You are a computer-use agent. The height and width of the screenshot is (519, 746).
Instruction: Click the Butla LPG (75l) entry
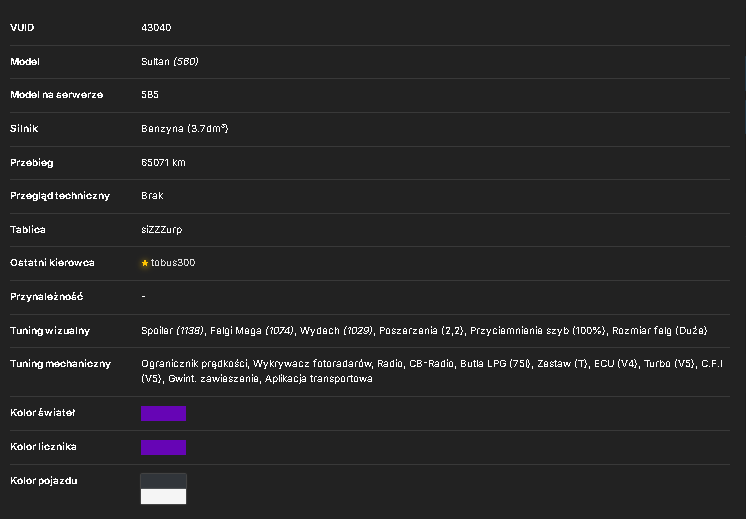(495, 363)
